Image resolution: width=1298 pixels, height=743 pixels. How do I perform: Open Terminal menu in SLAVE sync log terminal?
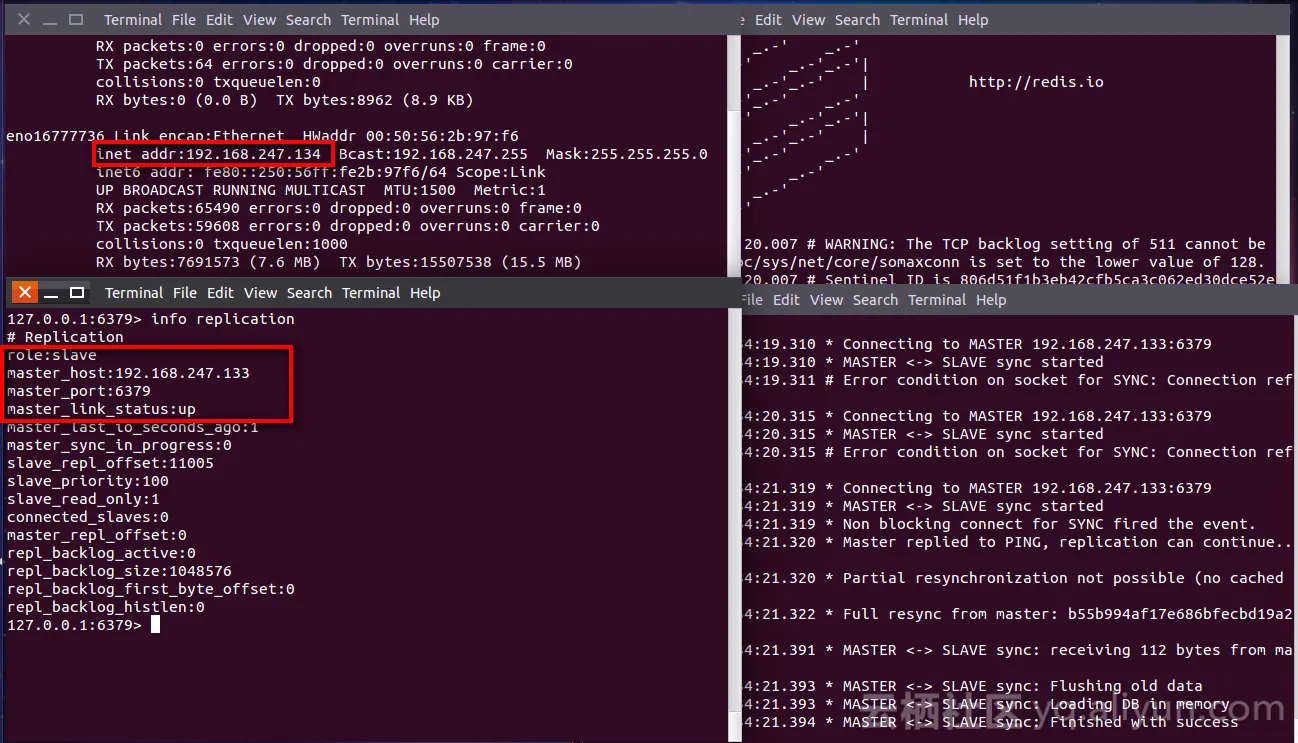(x=937, y=300)
